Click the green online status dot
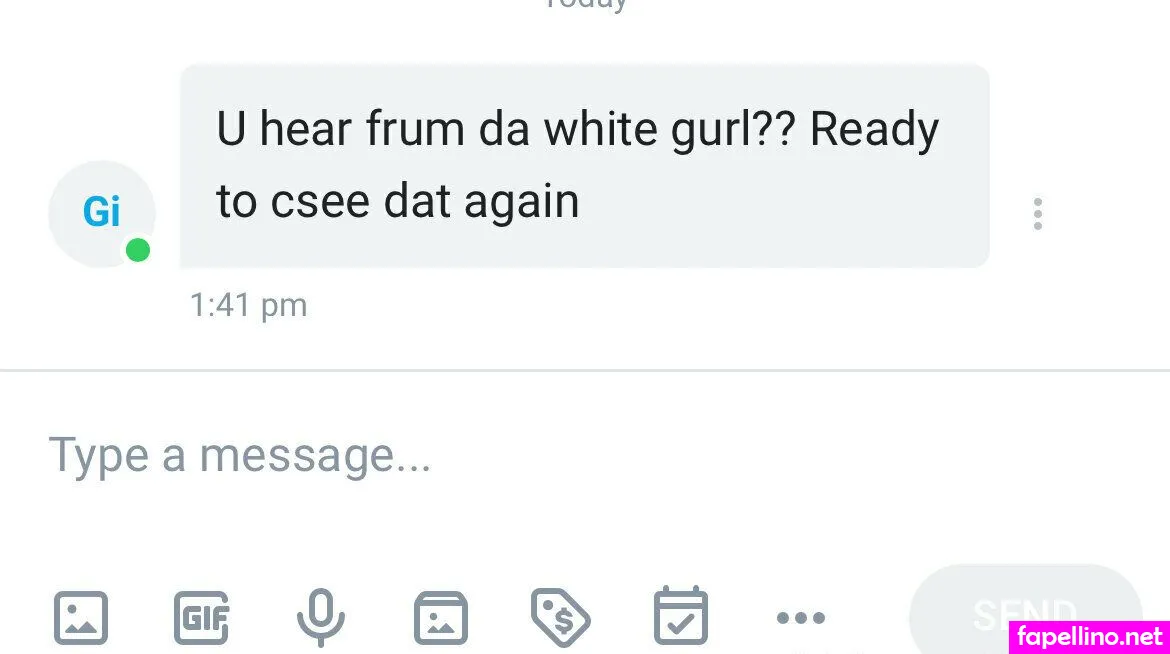This screenshot has width=1170, height=654. [138, 250]
